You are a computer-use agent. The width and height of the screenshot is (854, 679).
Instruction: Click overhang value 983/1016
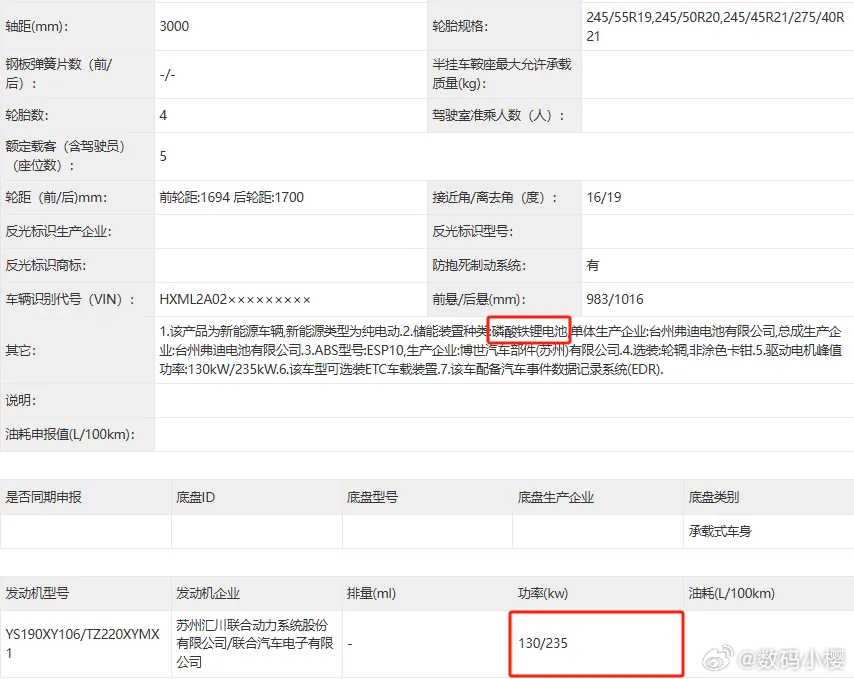pos(615,299)
